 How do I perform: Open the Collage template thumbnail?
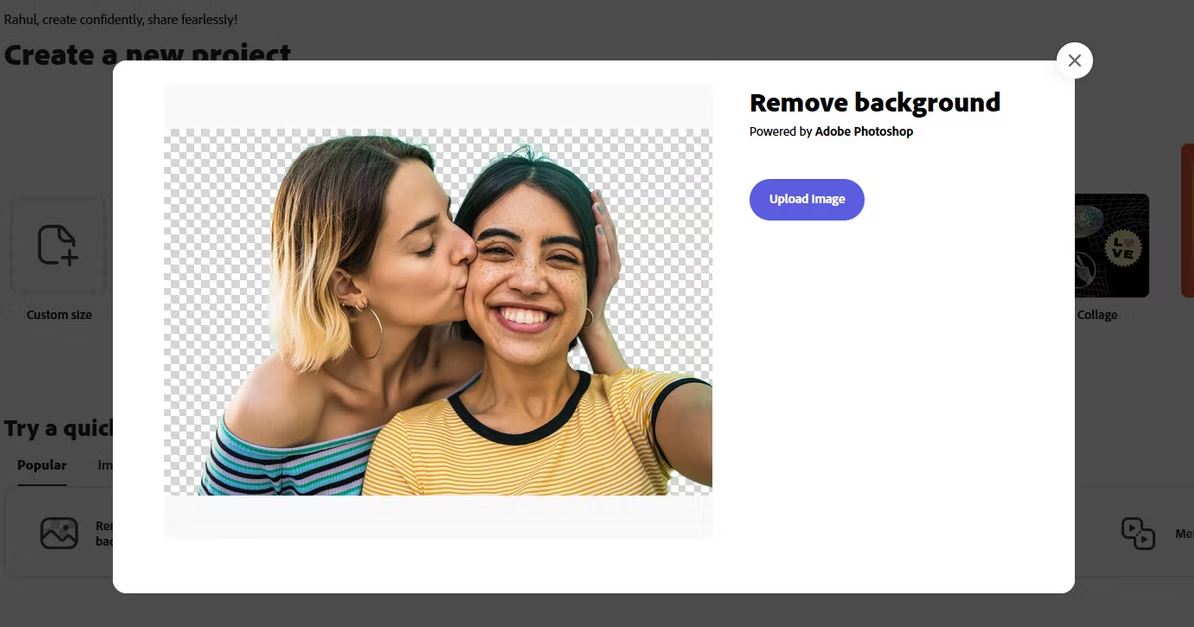click(x=1112, y=245)
